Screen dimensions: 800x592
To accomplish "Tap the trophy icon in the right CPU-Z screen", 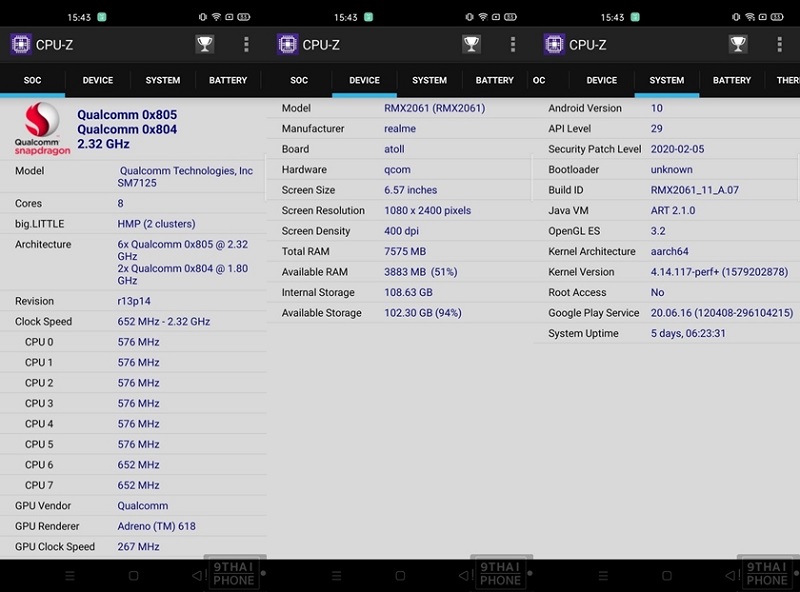I will (x=738, y=44).
